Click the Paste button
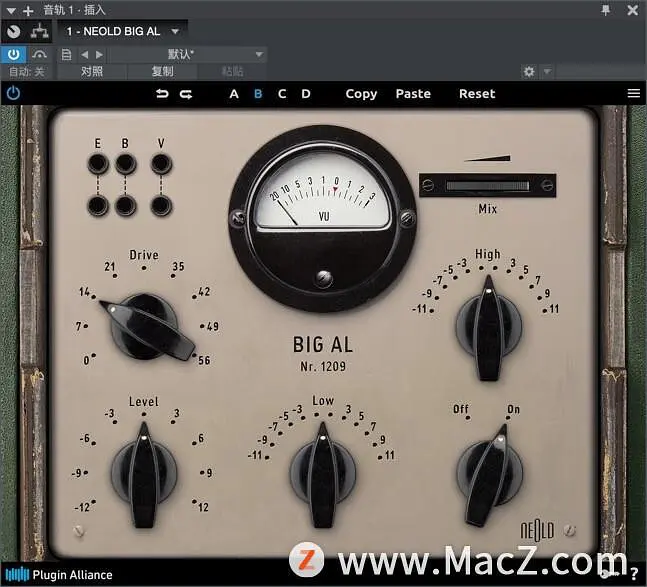Image resolution: width=647 pixels, height=587 pixels. [413, 94]
